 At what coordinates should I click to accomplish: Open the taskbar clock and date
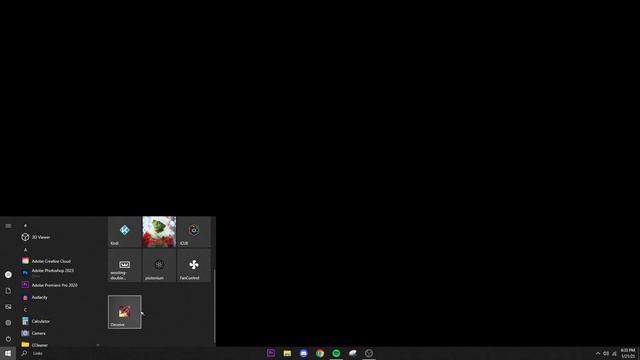click(628, 353)
